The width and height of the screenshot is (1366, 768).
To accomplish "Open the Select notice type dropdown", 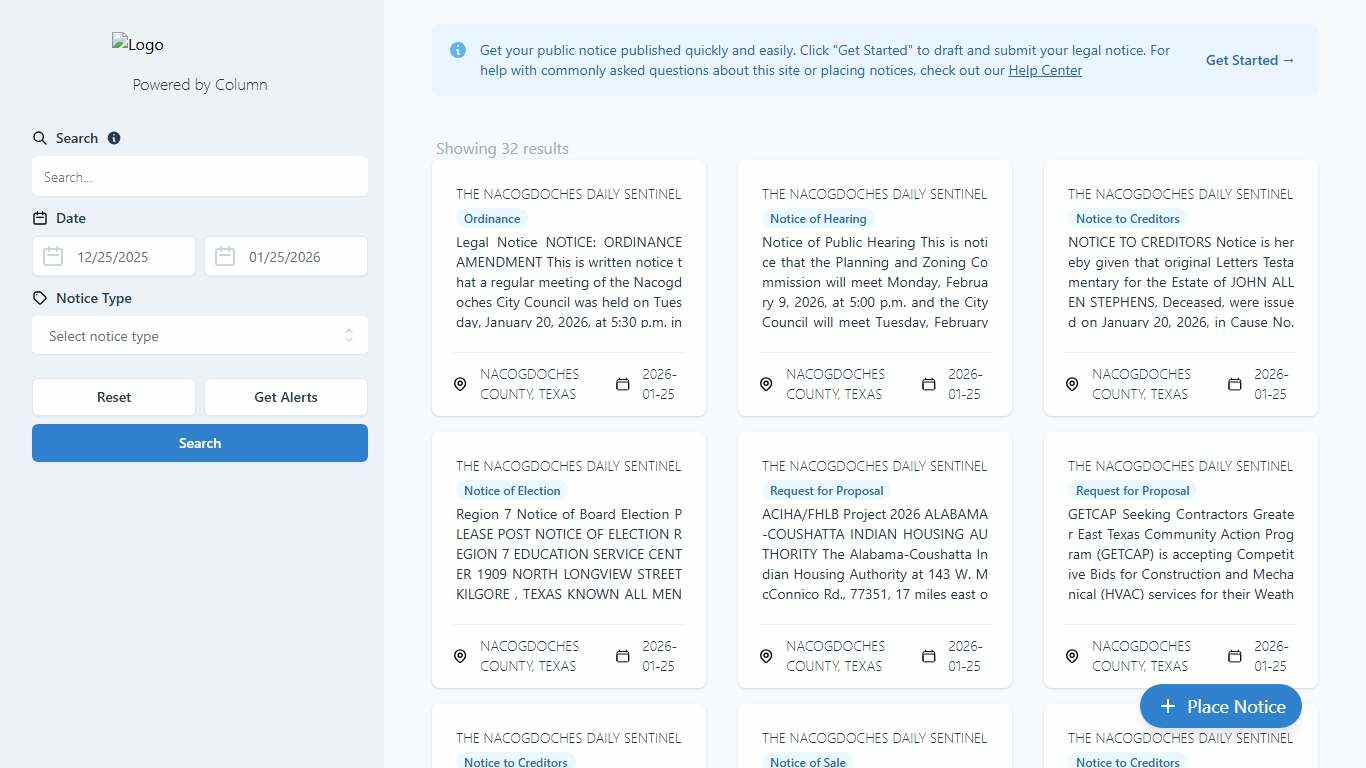I will tap(200, 336).
